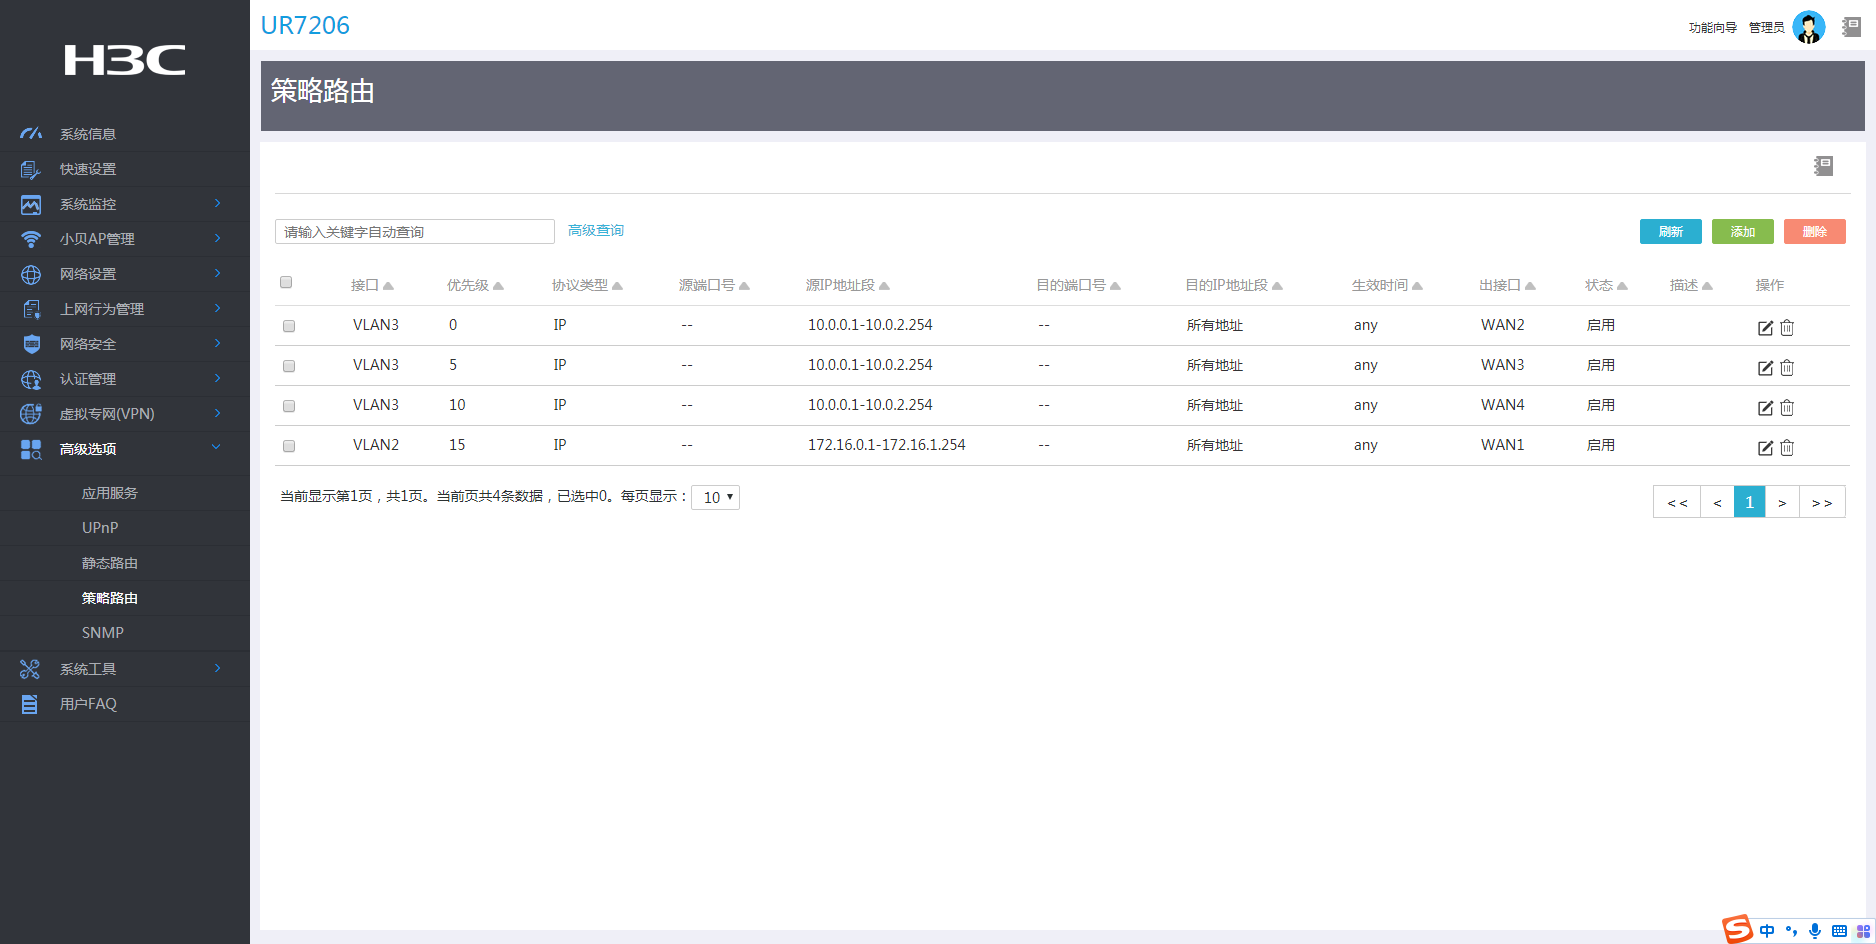Expand the 系统工具 menu chevron

(x=217, y=668)
